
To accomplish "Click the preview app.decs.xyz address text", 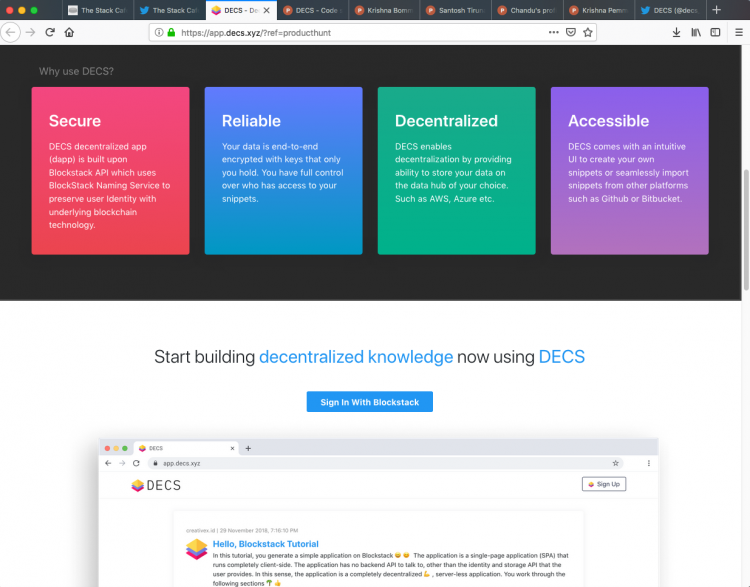I will [181, 463].
